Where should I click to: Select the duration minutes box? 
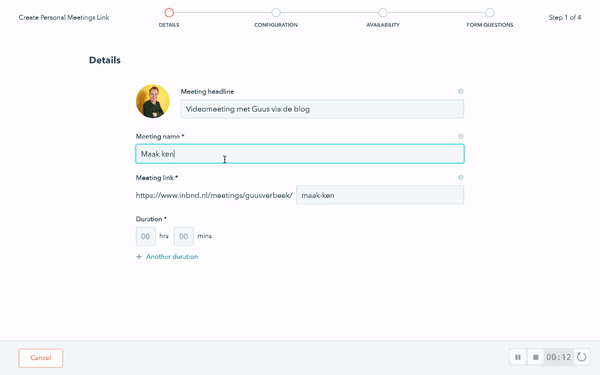click(x=184, y=236)
